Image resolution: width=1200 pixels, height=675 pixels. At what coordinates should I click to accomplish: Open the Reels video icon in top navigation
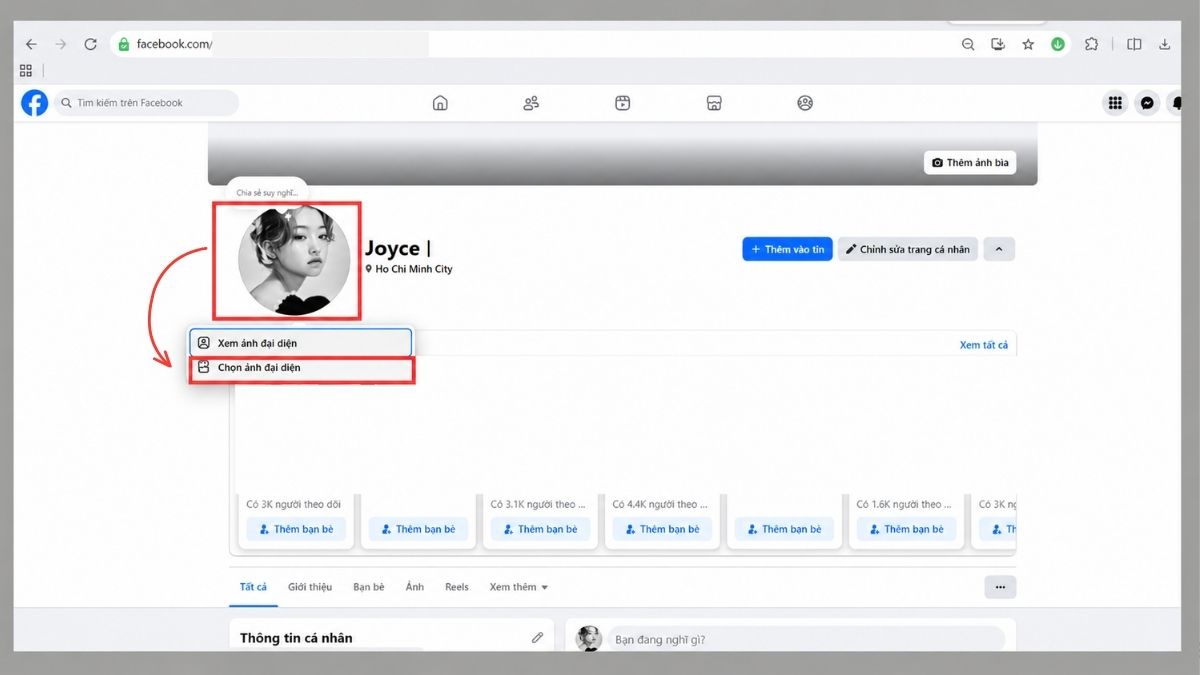click(623, 103)
